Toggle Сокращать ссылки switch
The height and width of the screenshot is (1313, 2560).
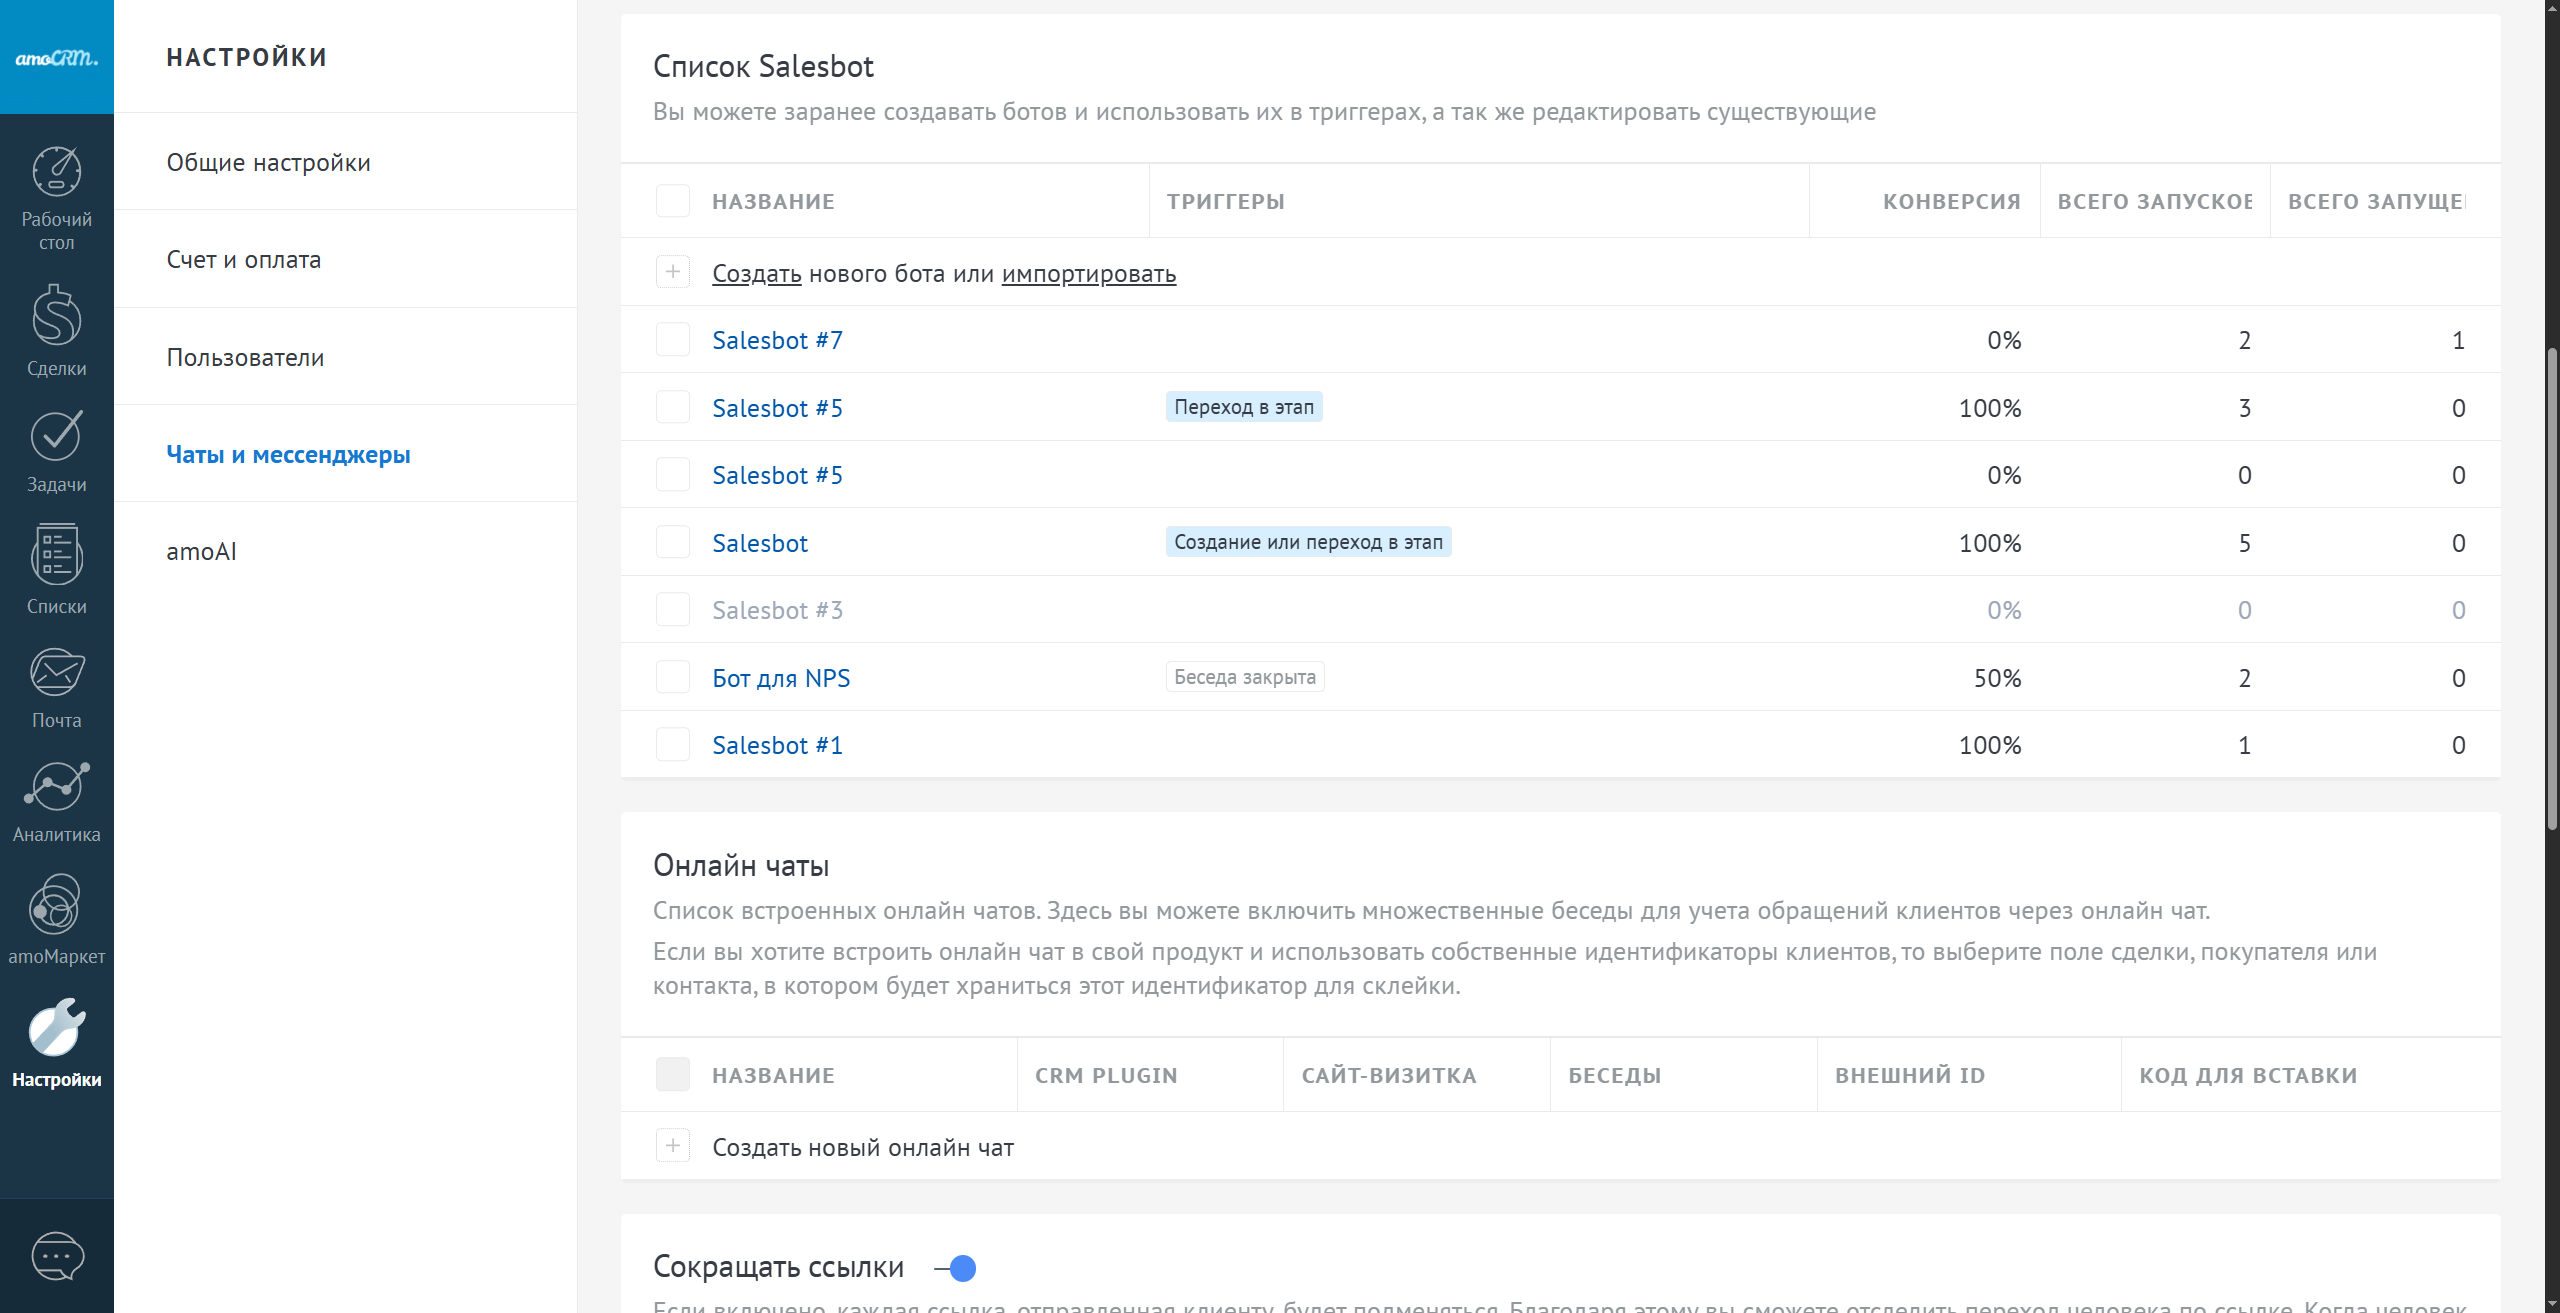957,1268
